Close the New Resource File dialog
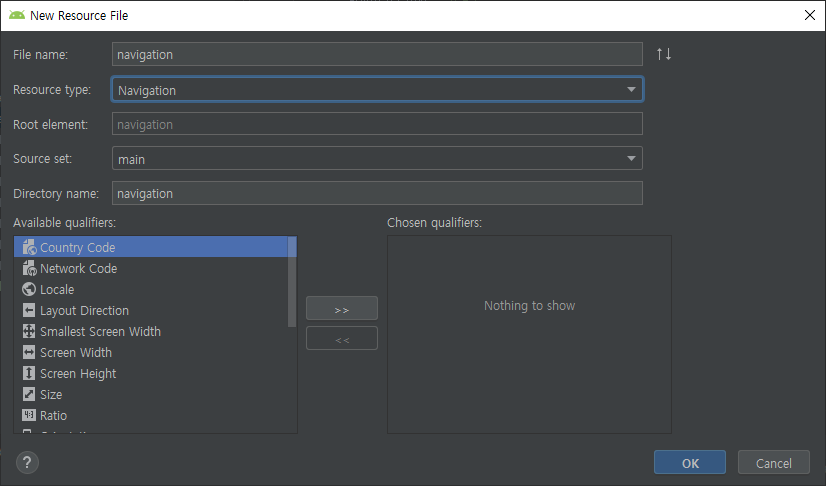 [810, 15]
